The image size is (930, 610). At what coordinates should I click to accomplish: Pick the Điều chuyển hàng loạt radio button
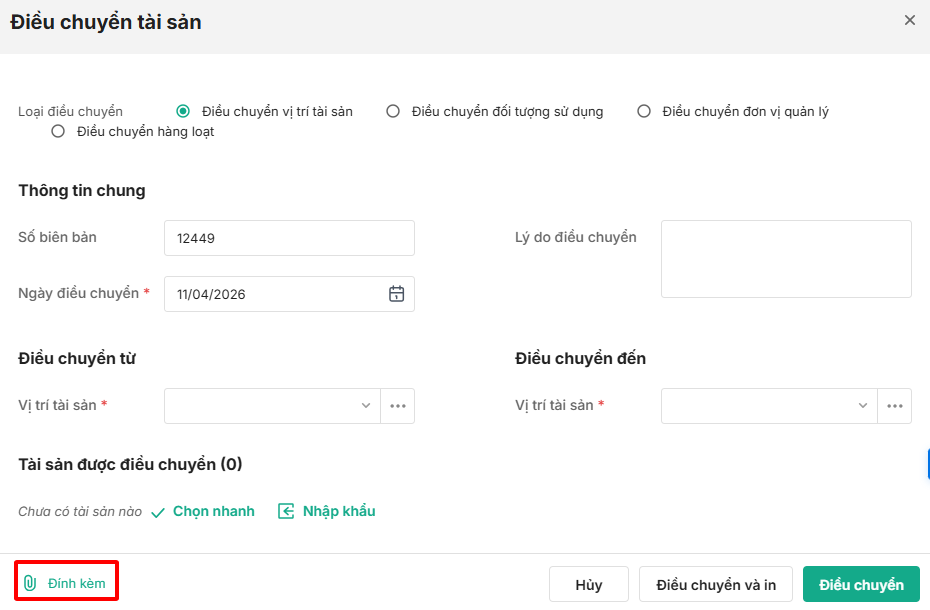coord(58,131)
